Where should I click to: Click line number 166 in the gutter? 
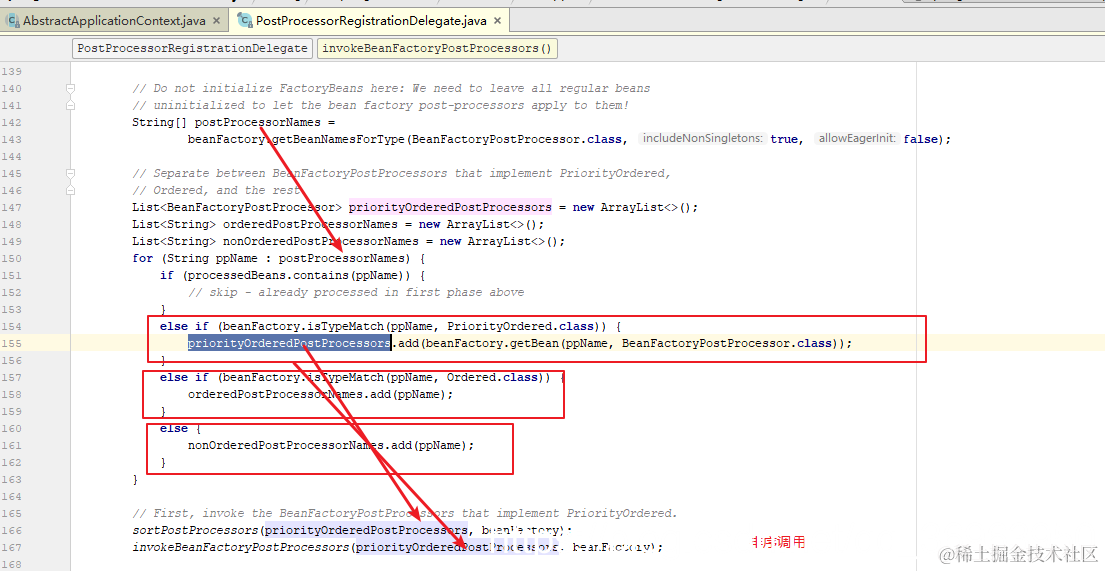[11, 530]
